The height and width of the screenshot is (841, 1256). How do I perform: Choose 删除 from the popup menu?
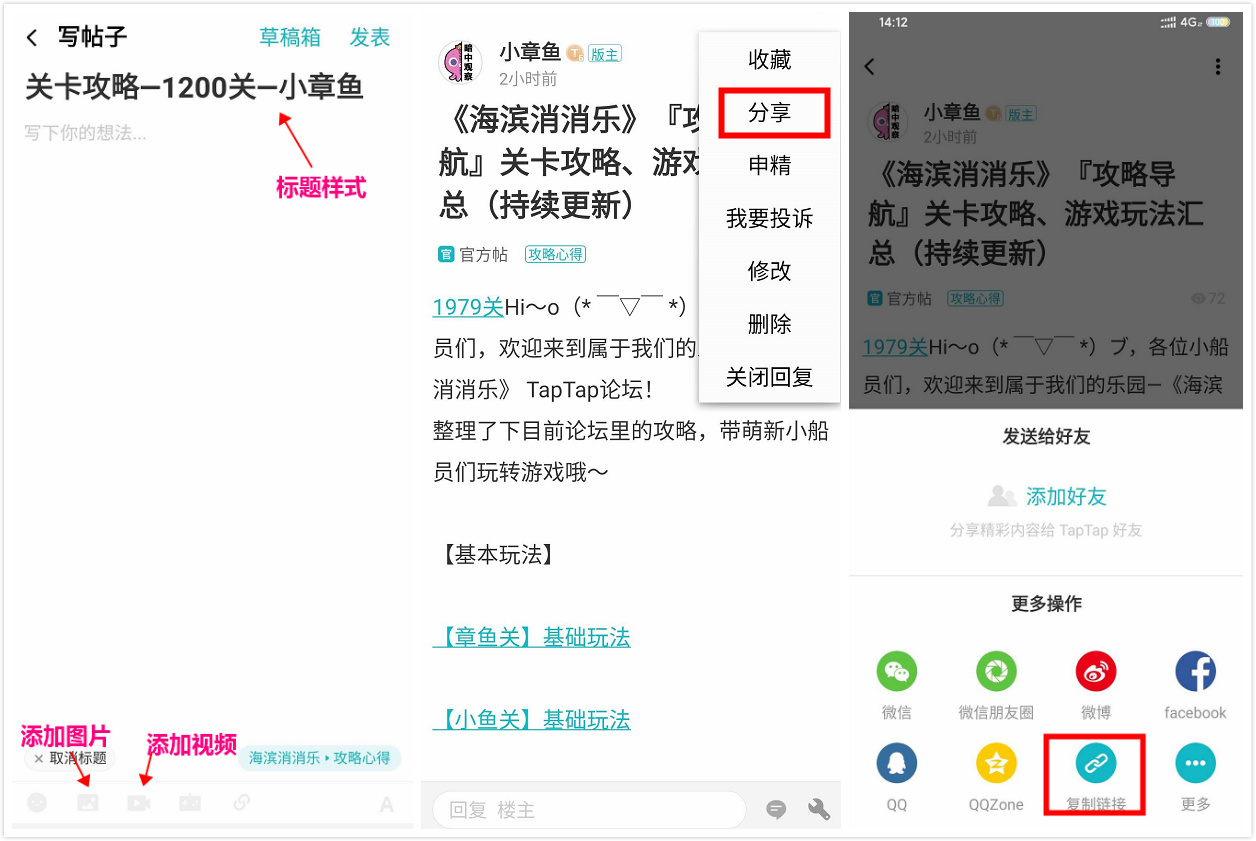click(770, 324)
